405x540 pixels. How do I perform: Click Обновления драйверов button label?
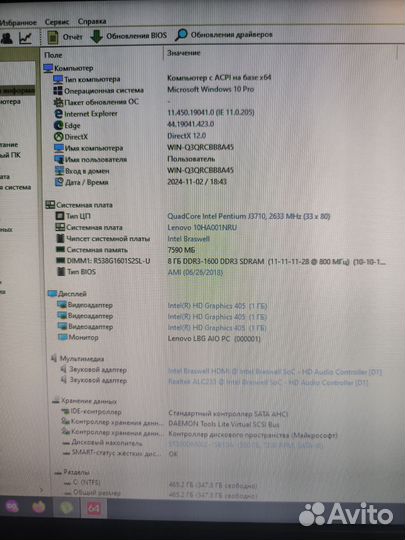[231, 35]
